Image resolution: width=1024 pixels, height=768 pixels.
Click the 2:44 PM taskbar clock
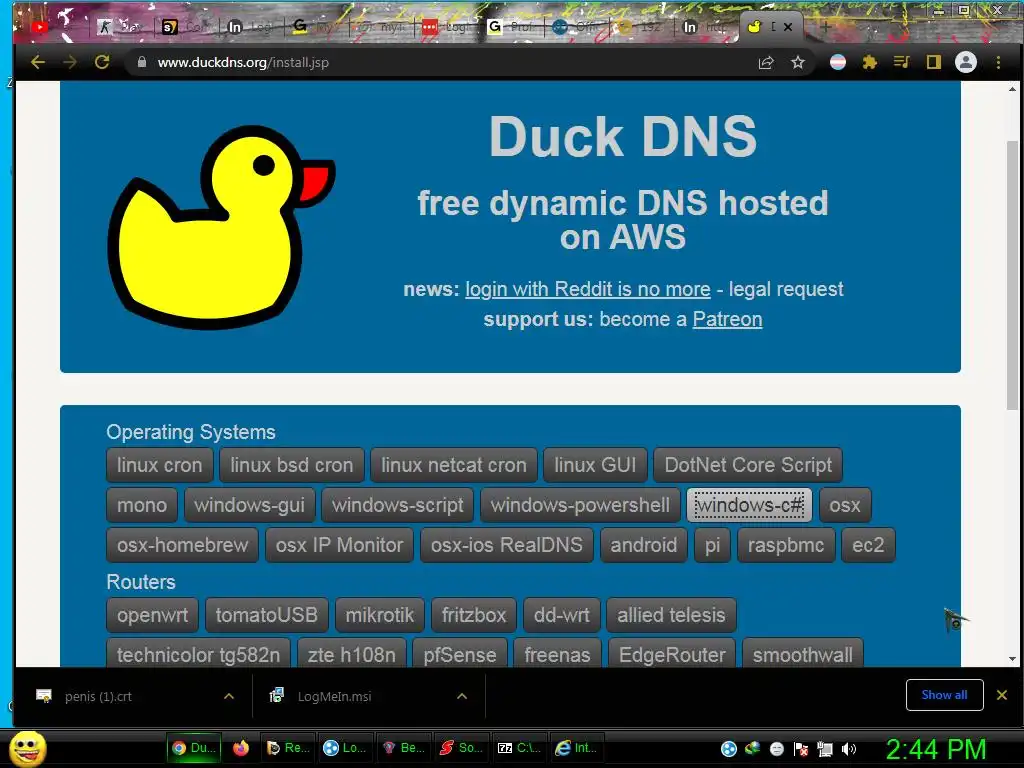[x=936, y=749]
